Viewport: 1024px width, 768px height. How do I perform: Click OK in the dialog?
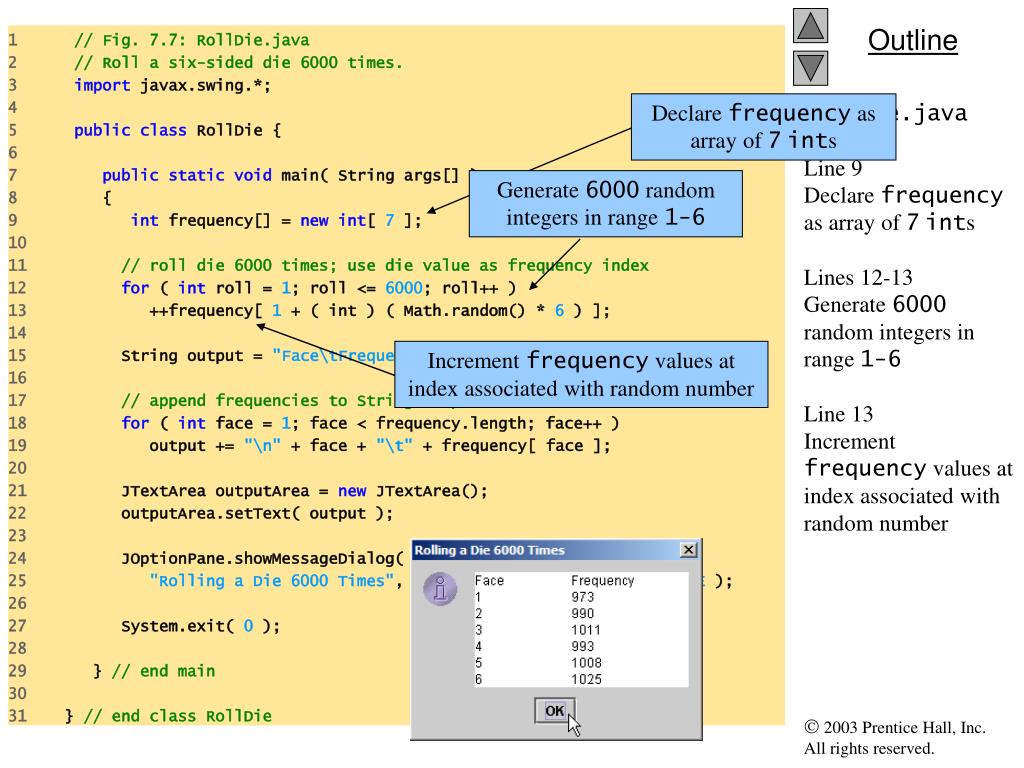point(554,711)
